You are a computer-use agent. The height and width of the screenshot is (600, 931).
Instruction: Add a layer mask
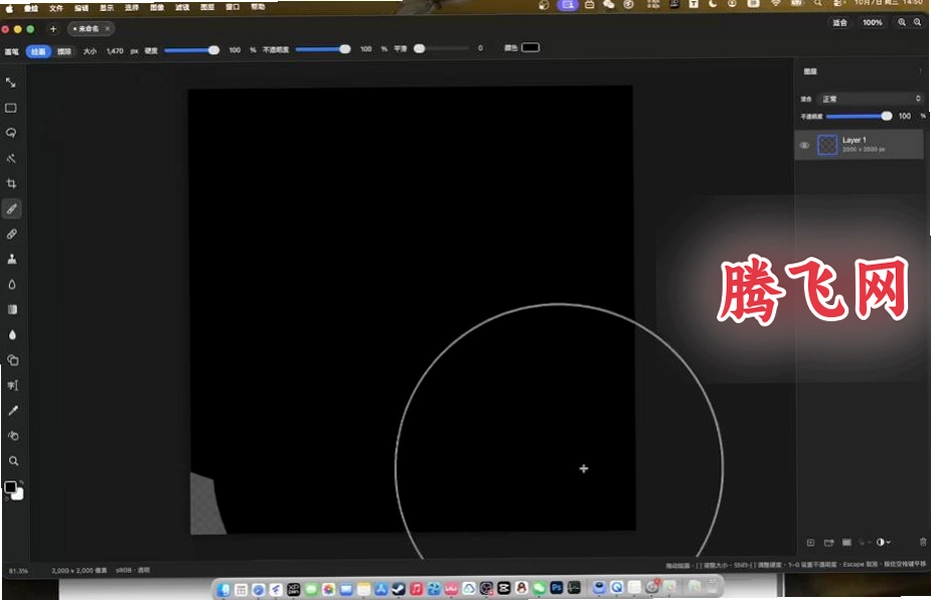[x=847, y=542]
